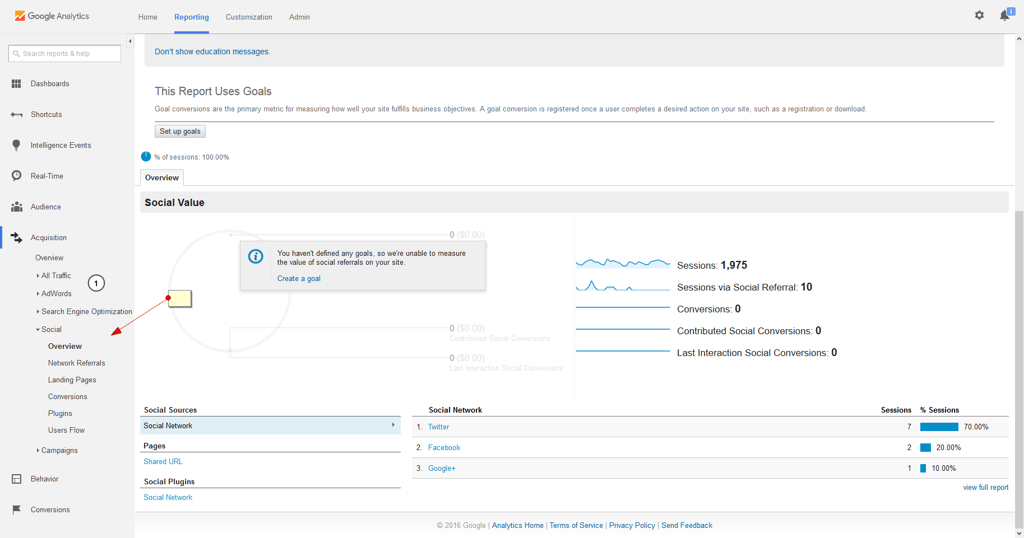1024x538 pixels.
Task: Click the Intelligence Events menu label
Action: click(x=61, y=145)
